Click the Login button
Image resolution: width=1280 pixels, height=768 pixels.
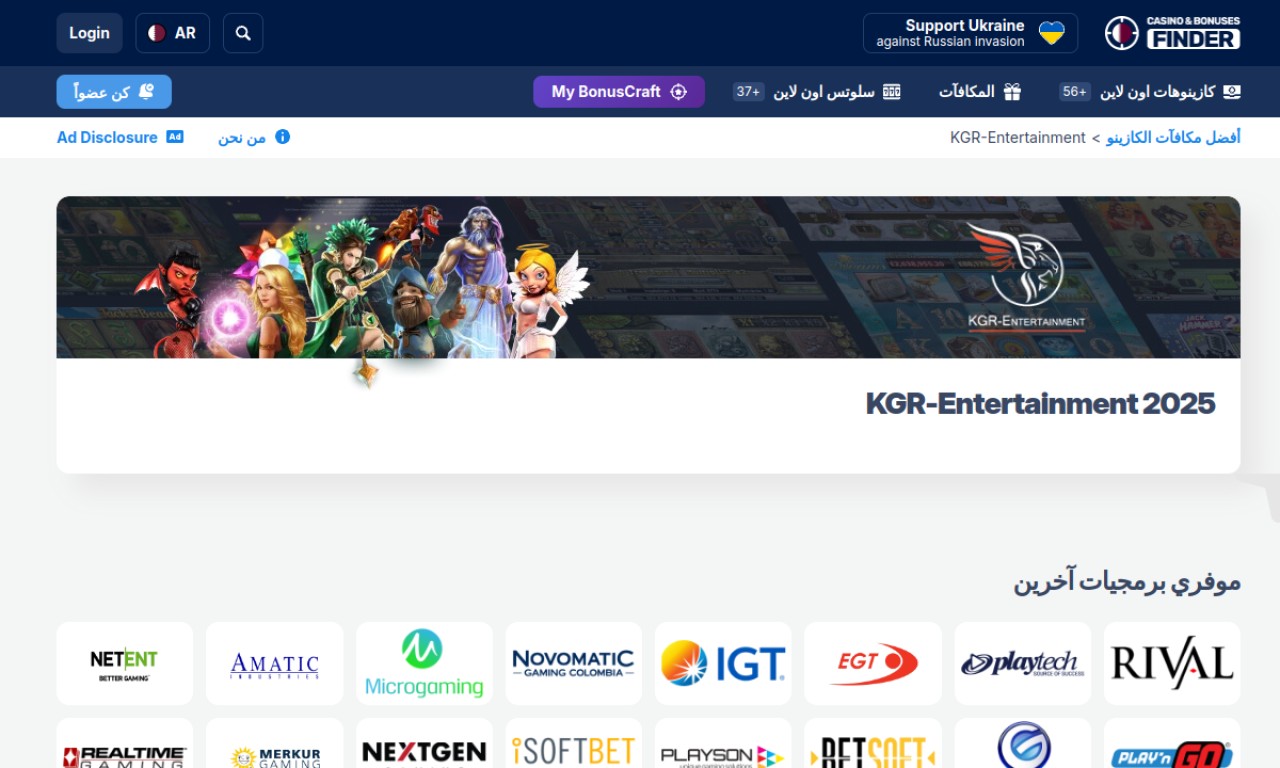tap(89, 33)
